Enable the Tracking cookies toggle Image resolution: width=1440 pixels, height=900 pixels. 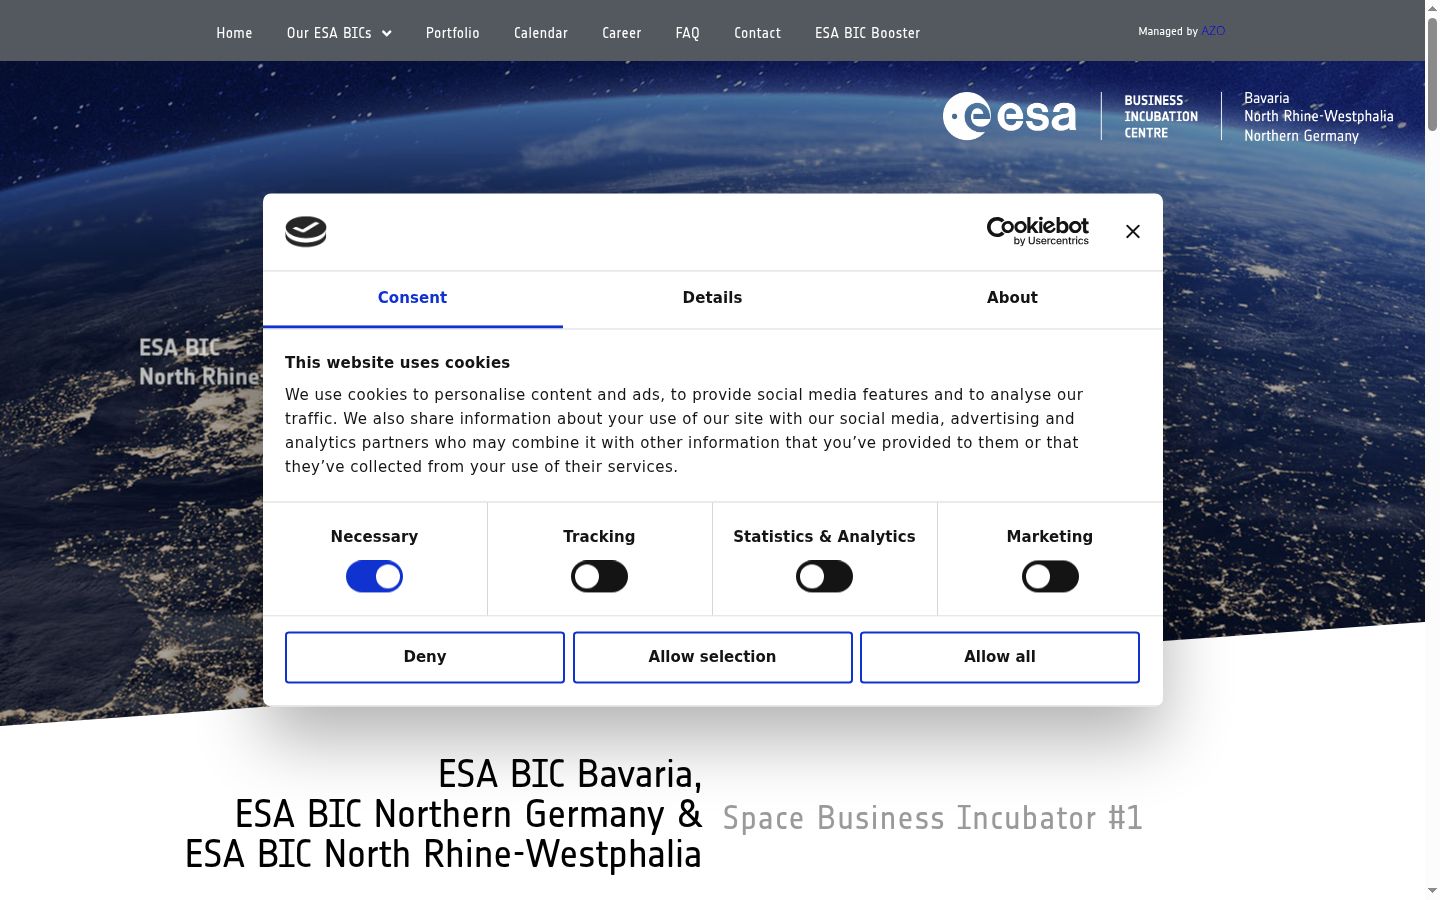click(x=599, y=577)
